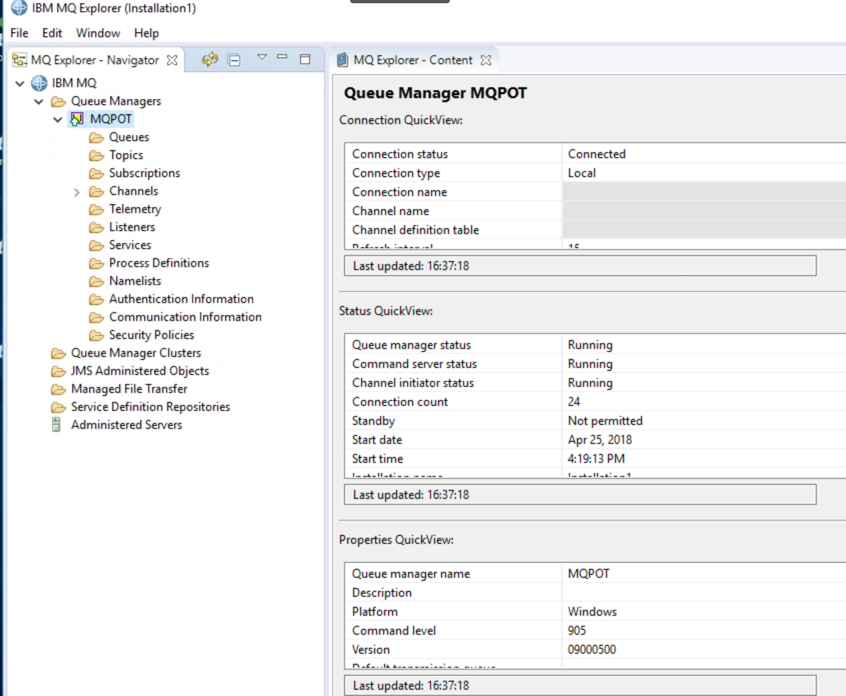Image resolution: width=846 pixels, height=696 pixels.
Task: Click the IBM MQ Explorer globe title icon
Action: click(x=19, y=8)
